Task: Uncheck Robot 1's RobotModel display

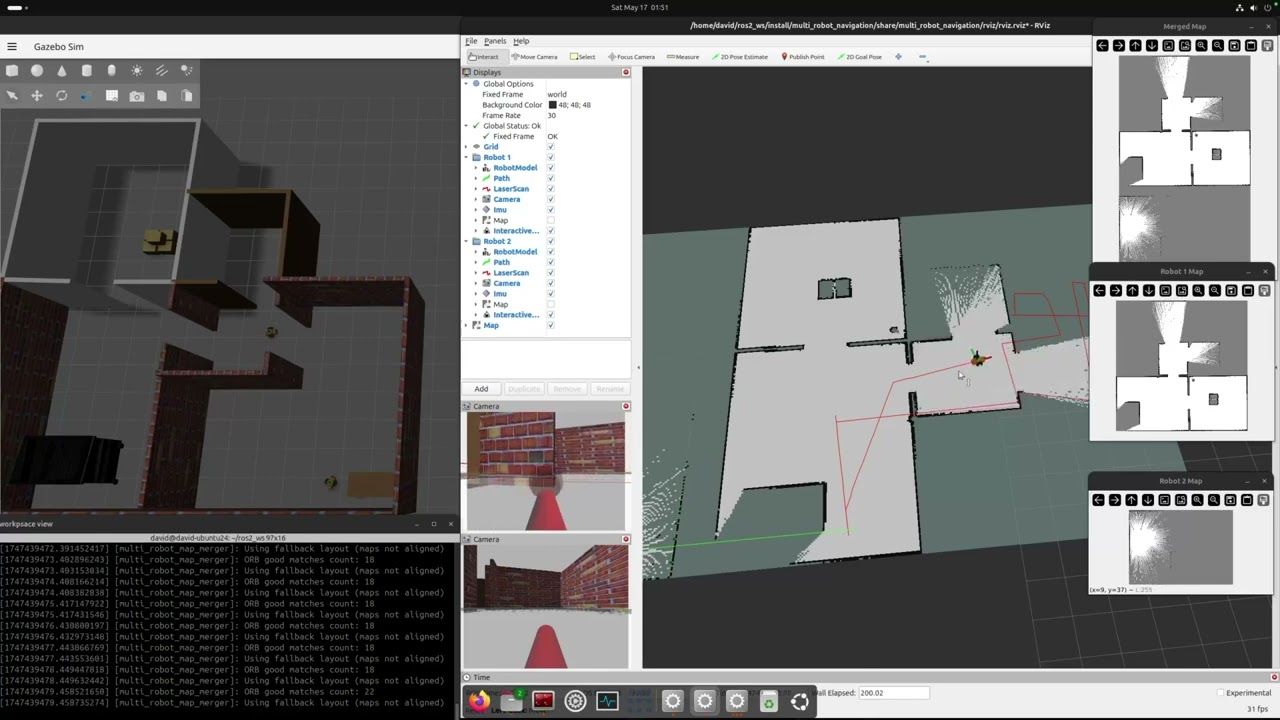Action: pyautogui.click(x=550, y=168)
